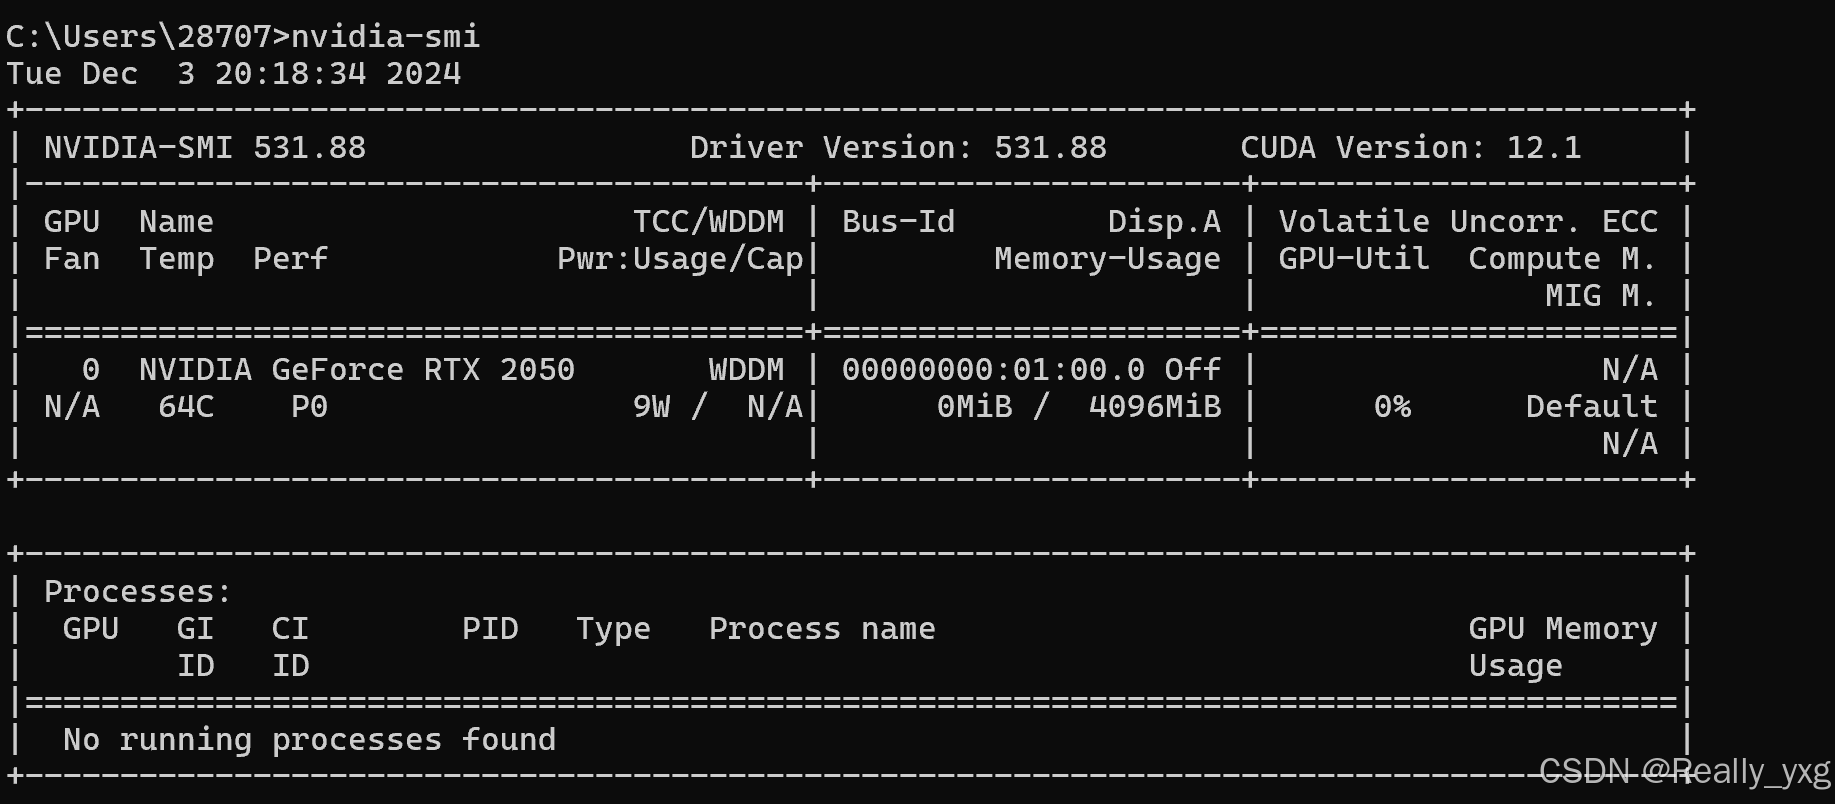Click the 'Bus-Id' column header
The image size is (1835, 804).
(898, 222)
